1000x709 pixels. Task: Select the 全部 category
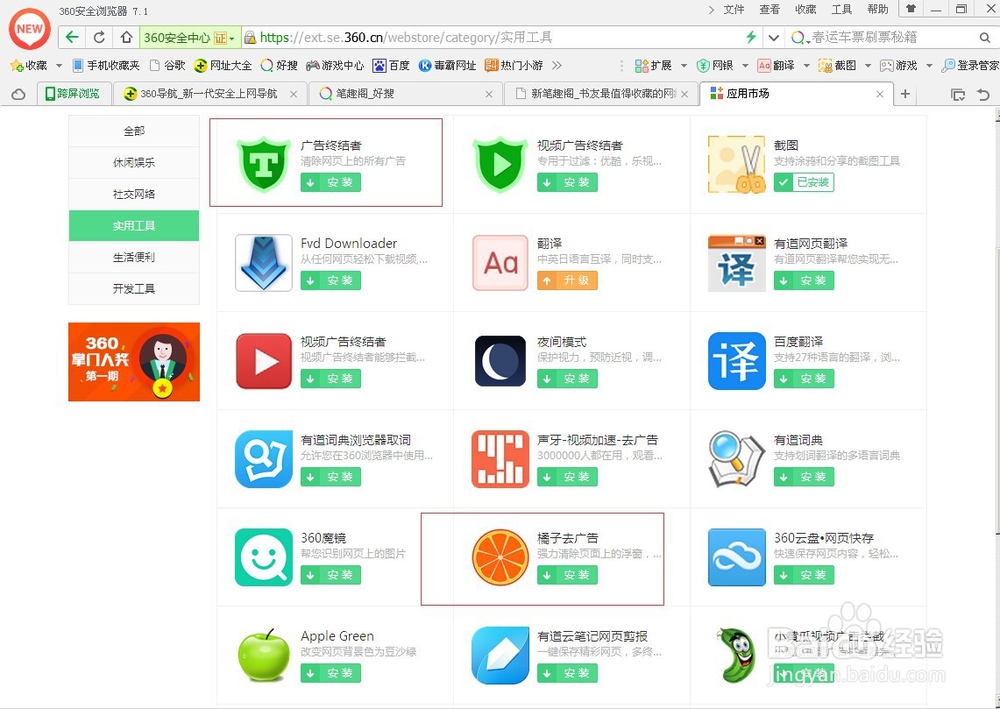pyautogui.click(x=134, y=131)
